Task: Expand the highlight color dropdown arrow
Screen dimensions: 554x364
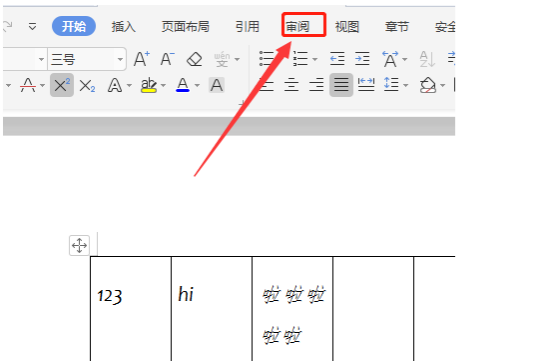Action: coord(163,86)
